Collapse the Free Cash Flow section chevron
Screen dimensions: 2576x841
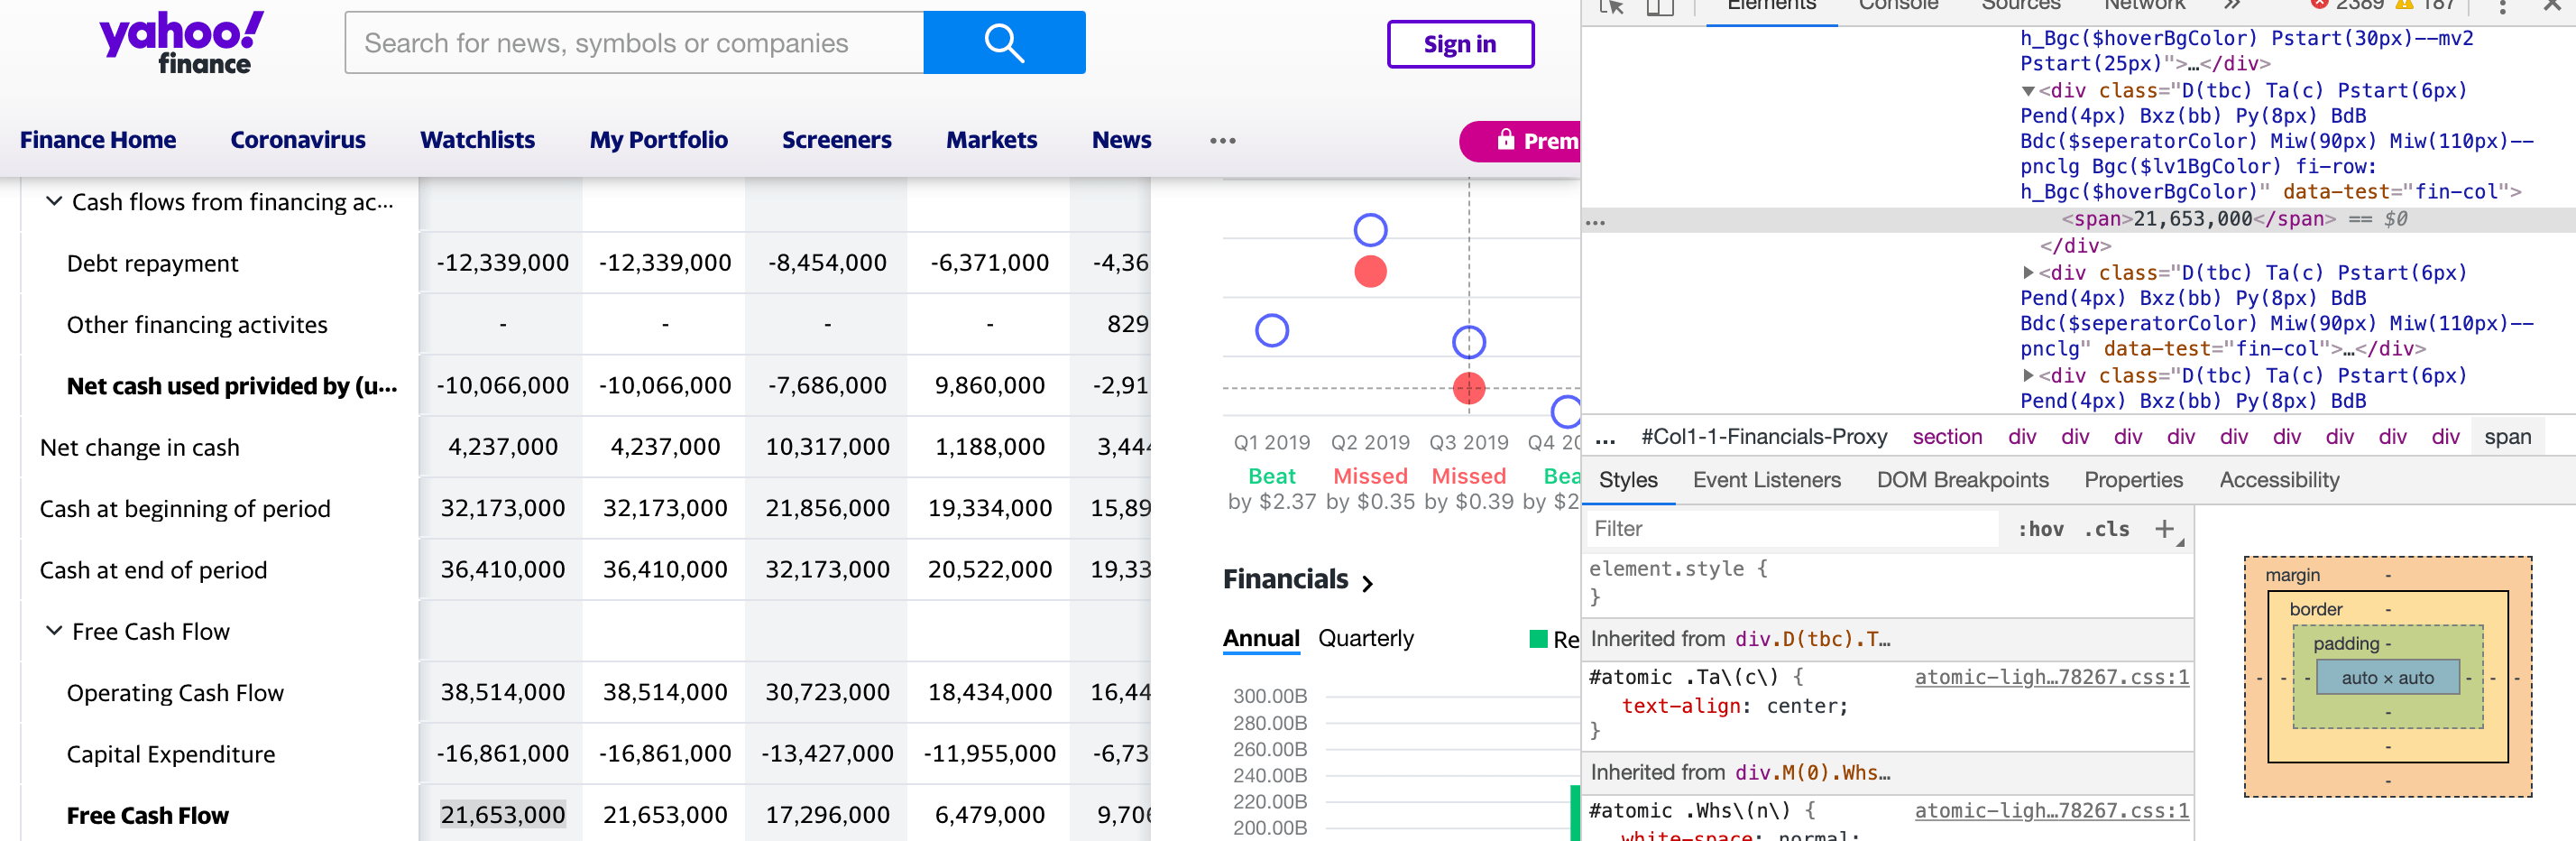tap(54, 631)
